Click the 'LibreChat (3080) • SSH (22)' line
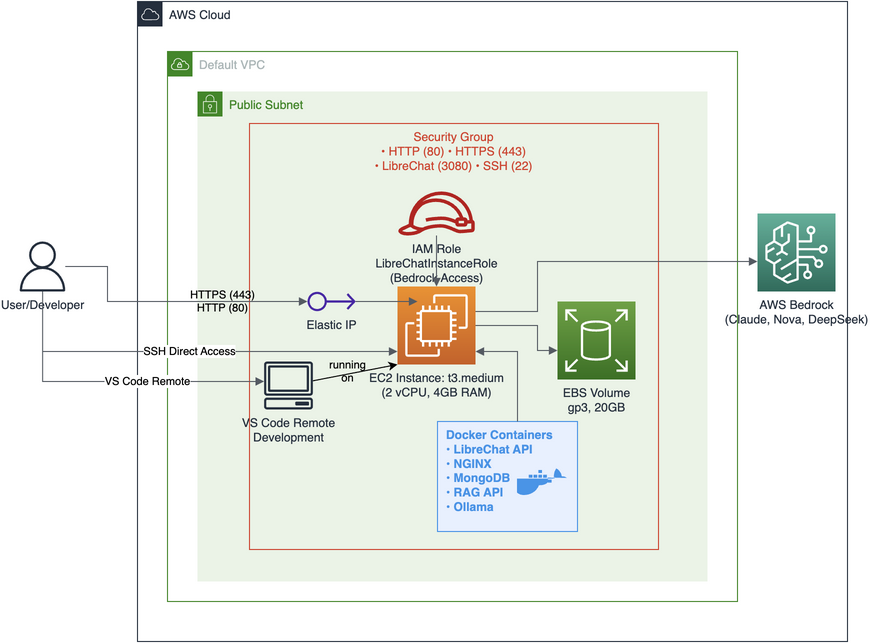 click(x=453, y=166)
